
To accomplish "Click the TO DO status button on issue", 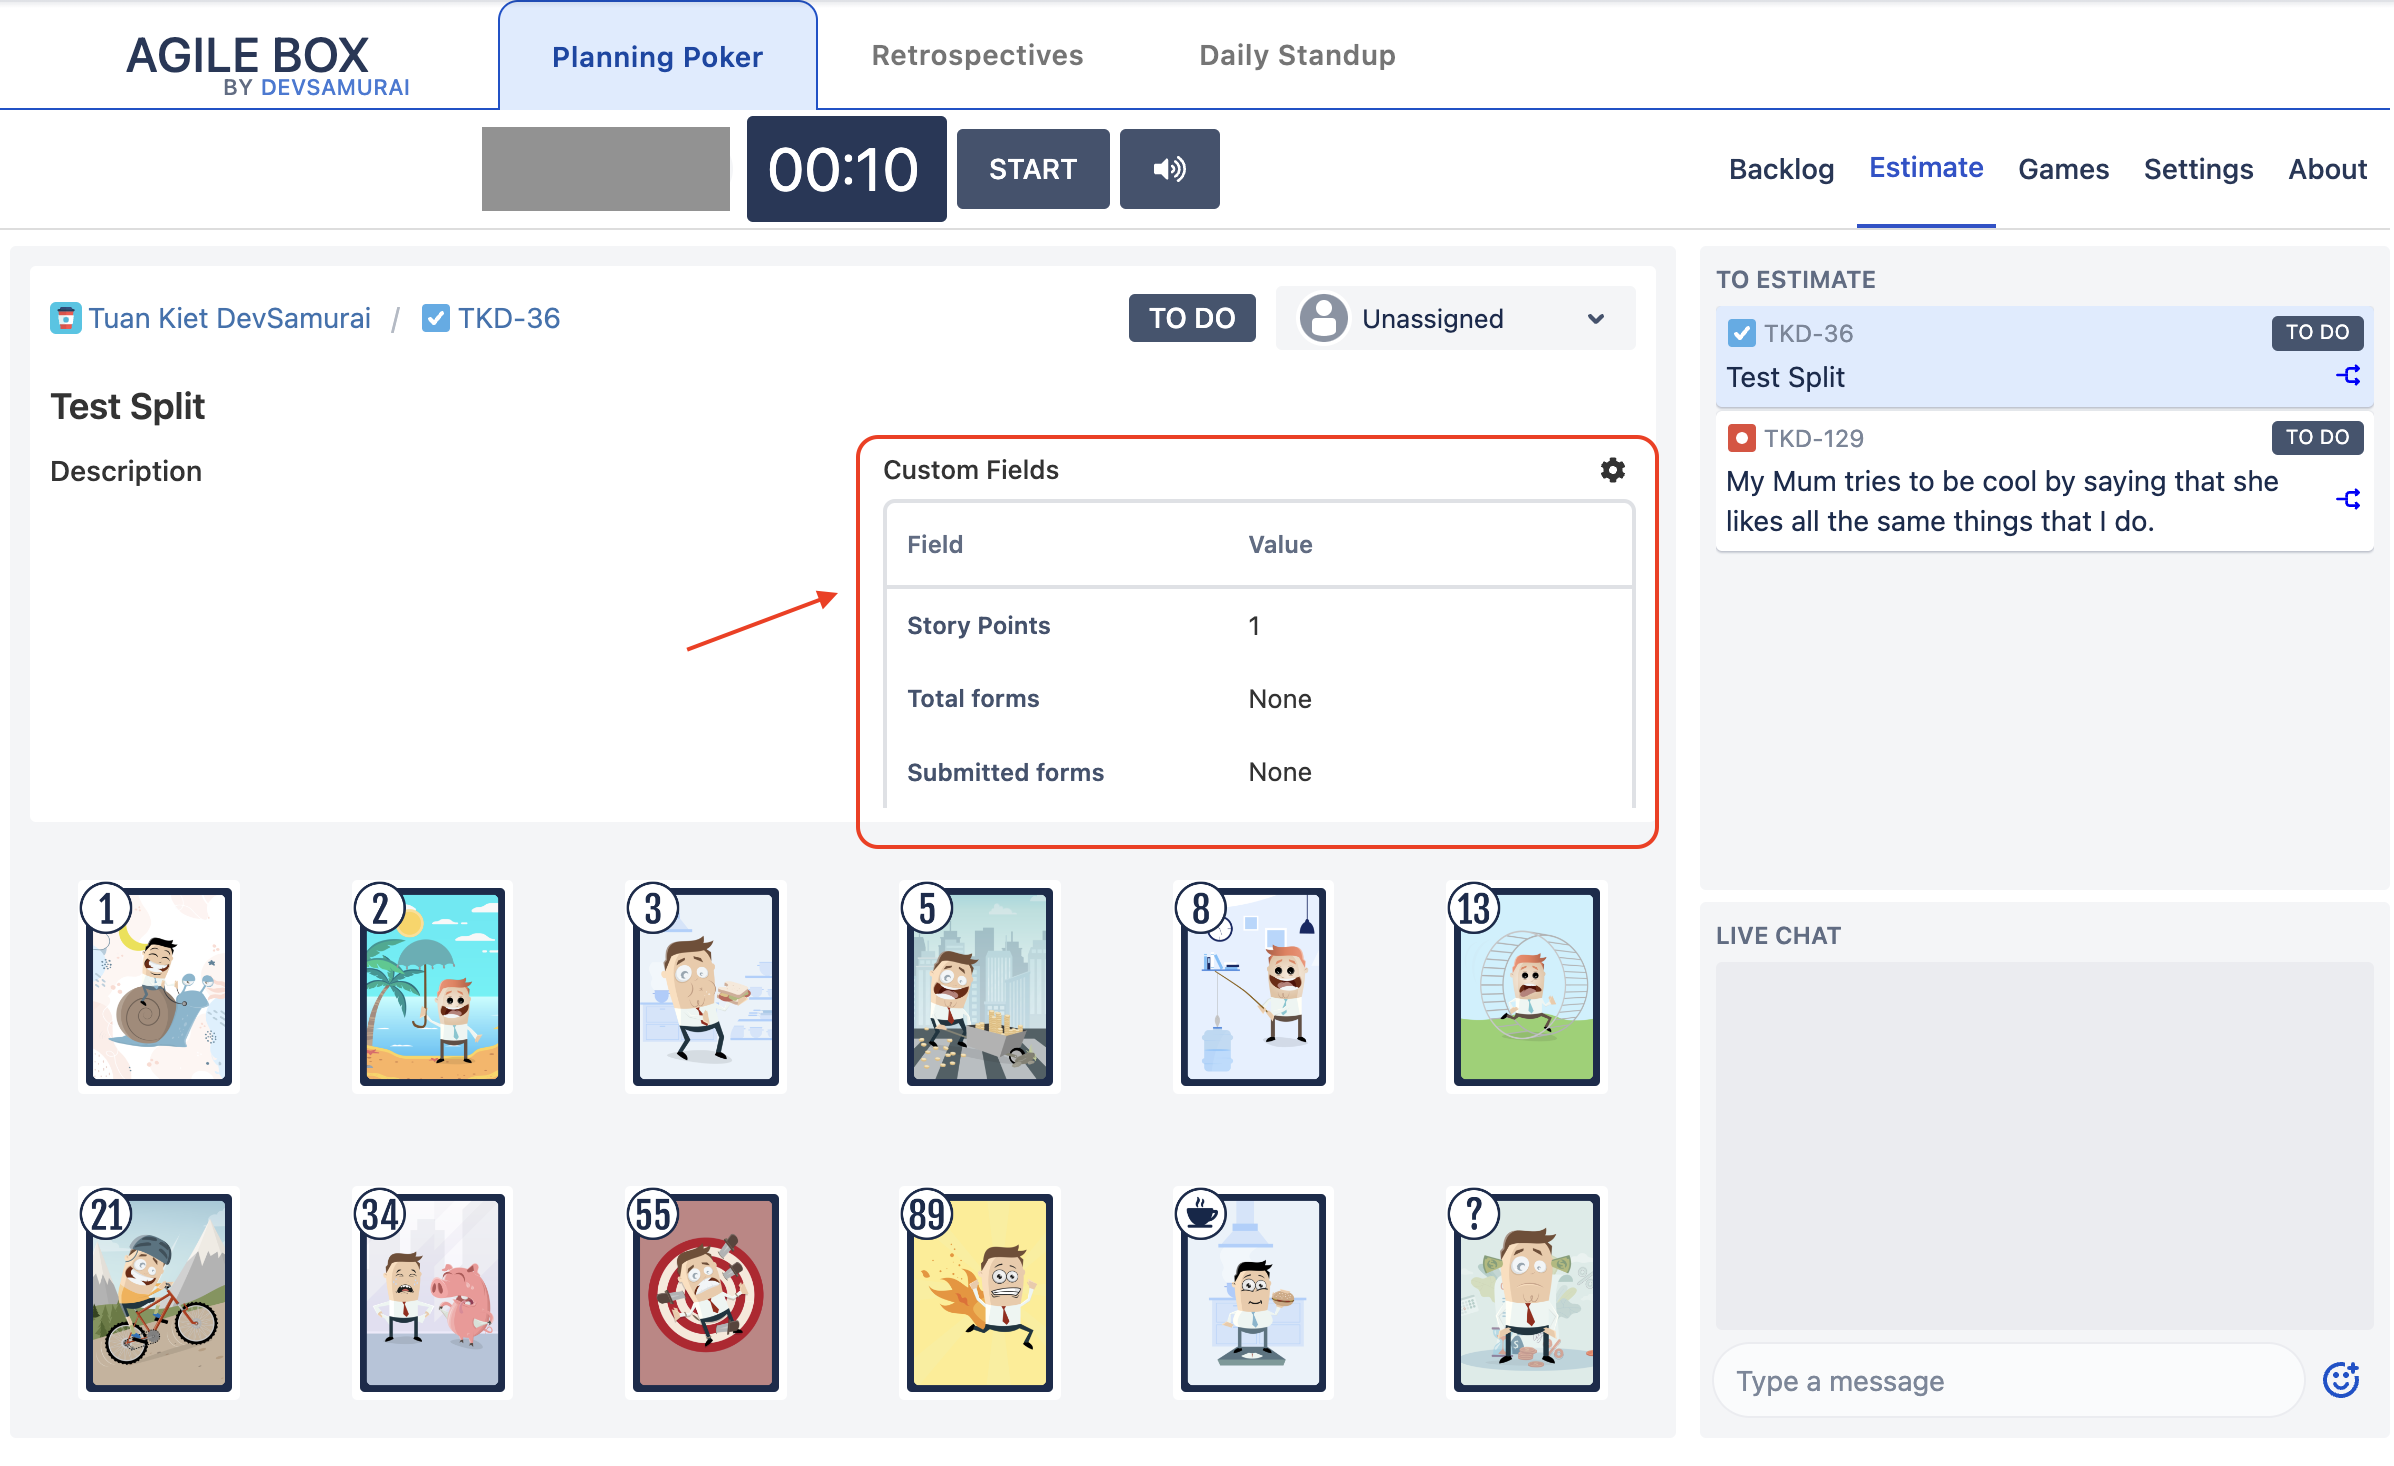I will coord(1192,318).
